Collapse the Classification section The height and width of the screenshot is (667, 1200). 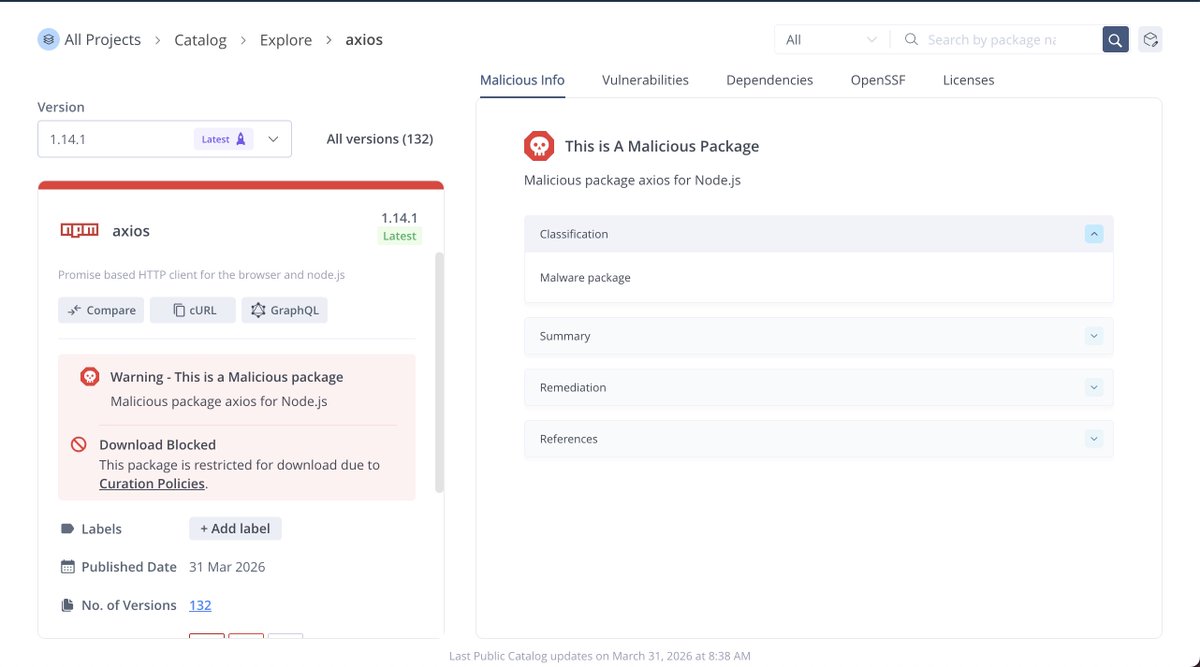(1094, 234)
